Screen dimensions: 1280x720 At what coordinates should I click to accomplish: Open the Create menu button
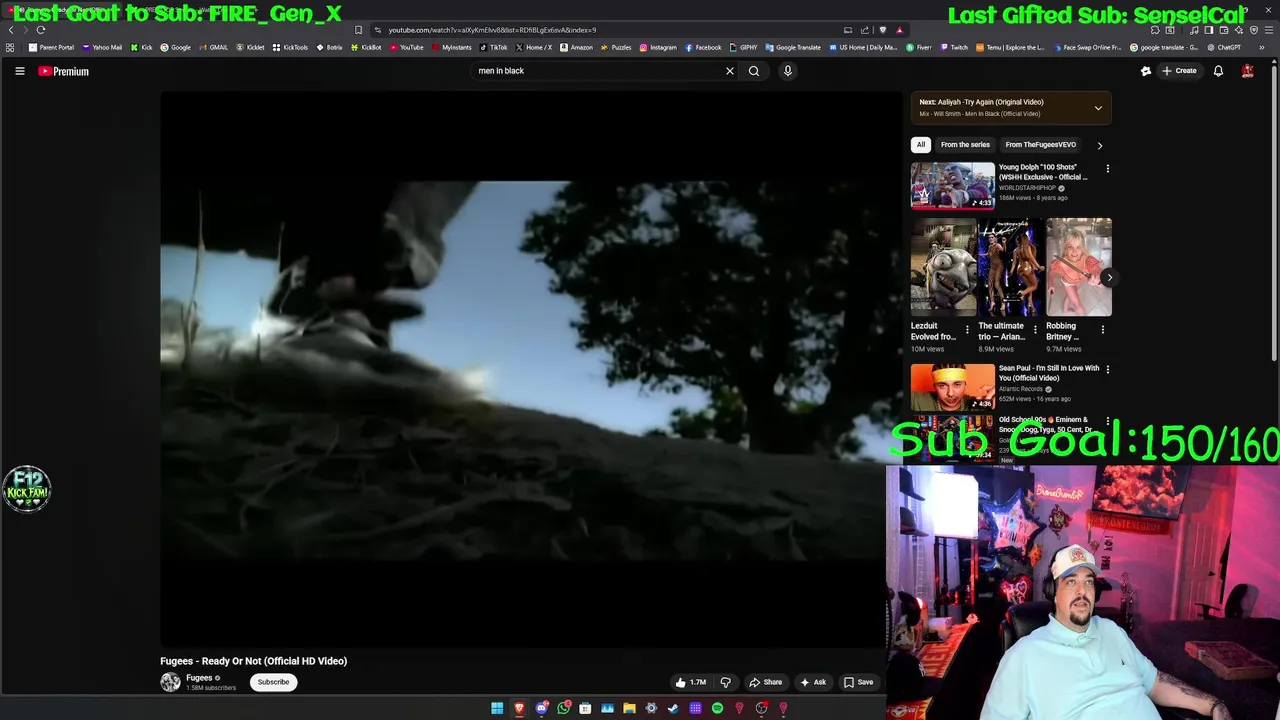(1179, 71)
